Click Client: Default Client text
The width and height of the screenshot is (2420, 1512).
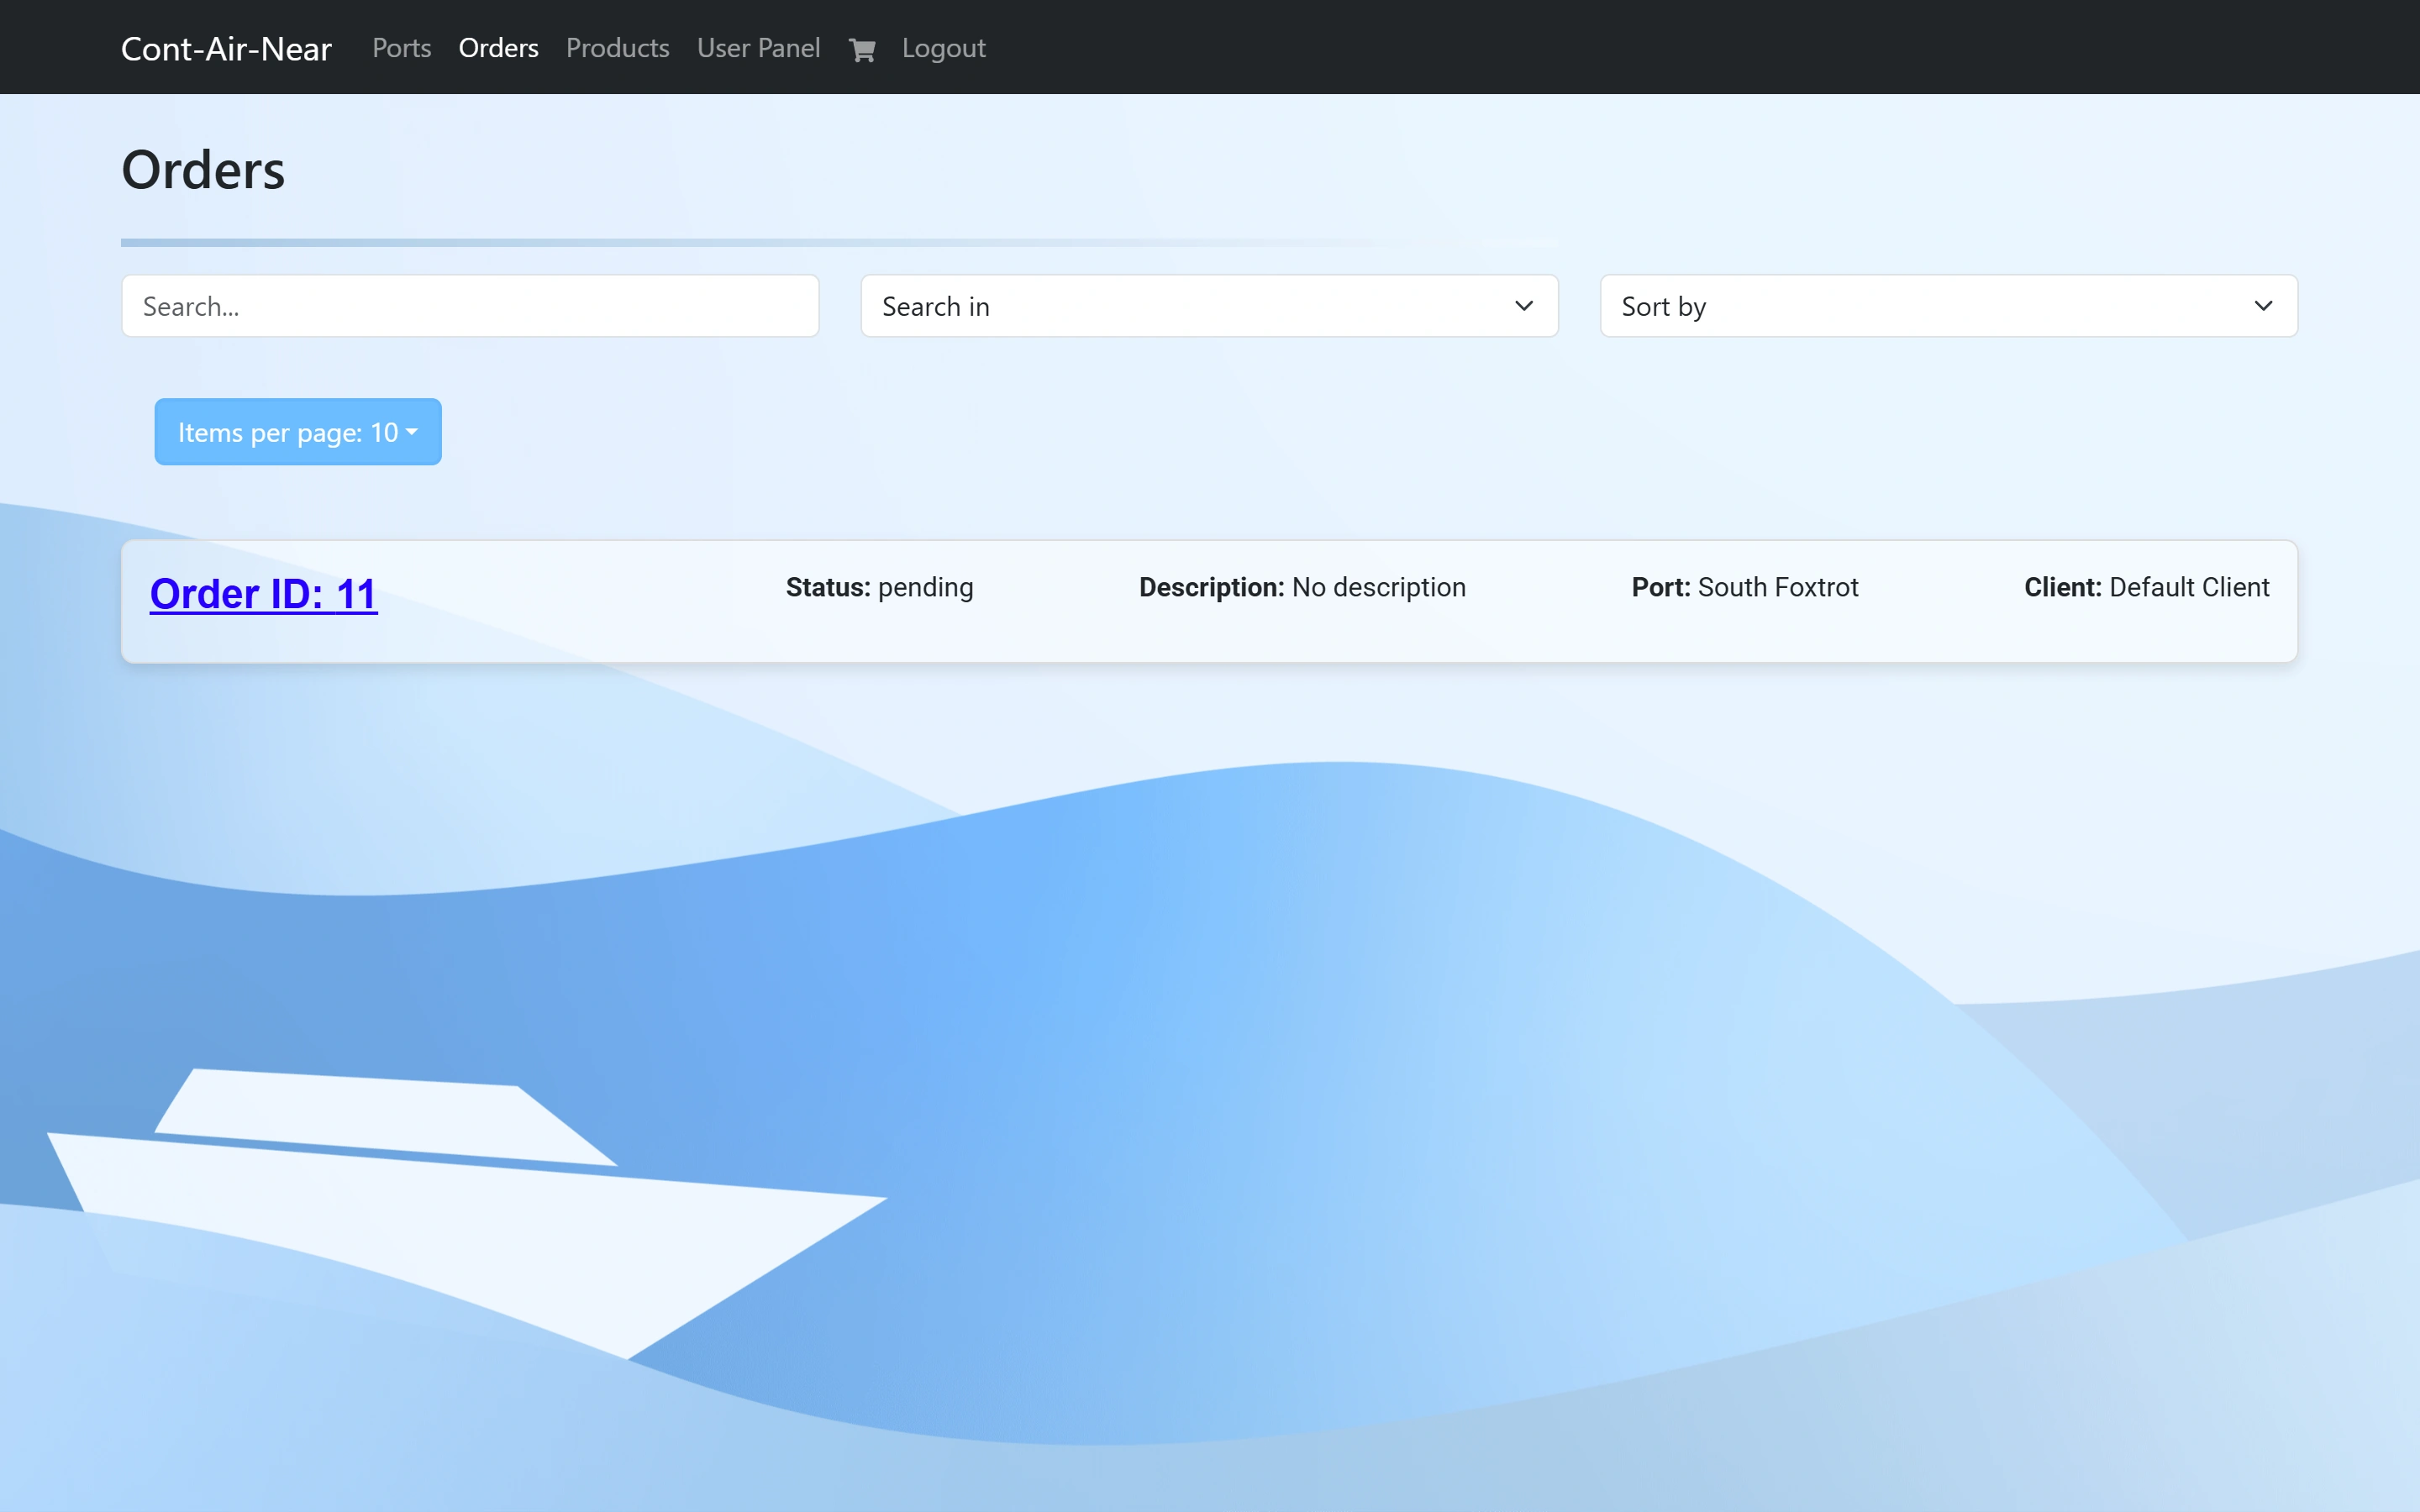tap(2146, 587)
